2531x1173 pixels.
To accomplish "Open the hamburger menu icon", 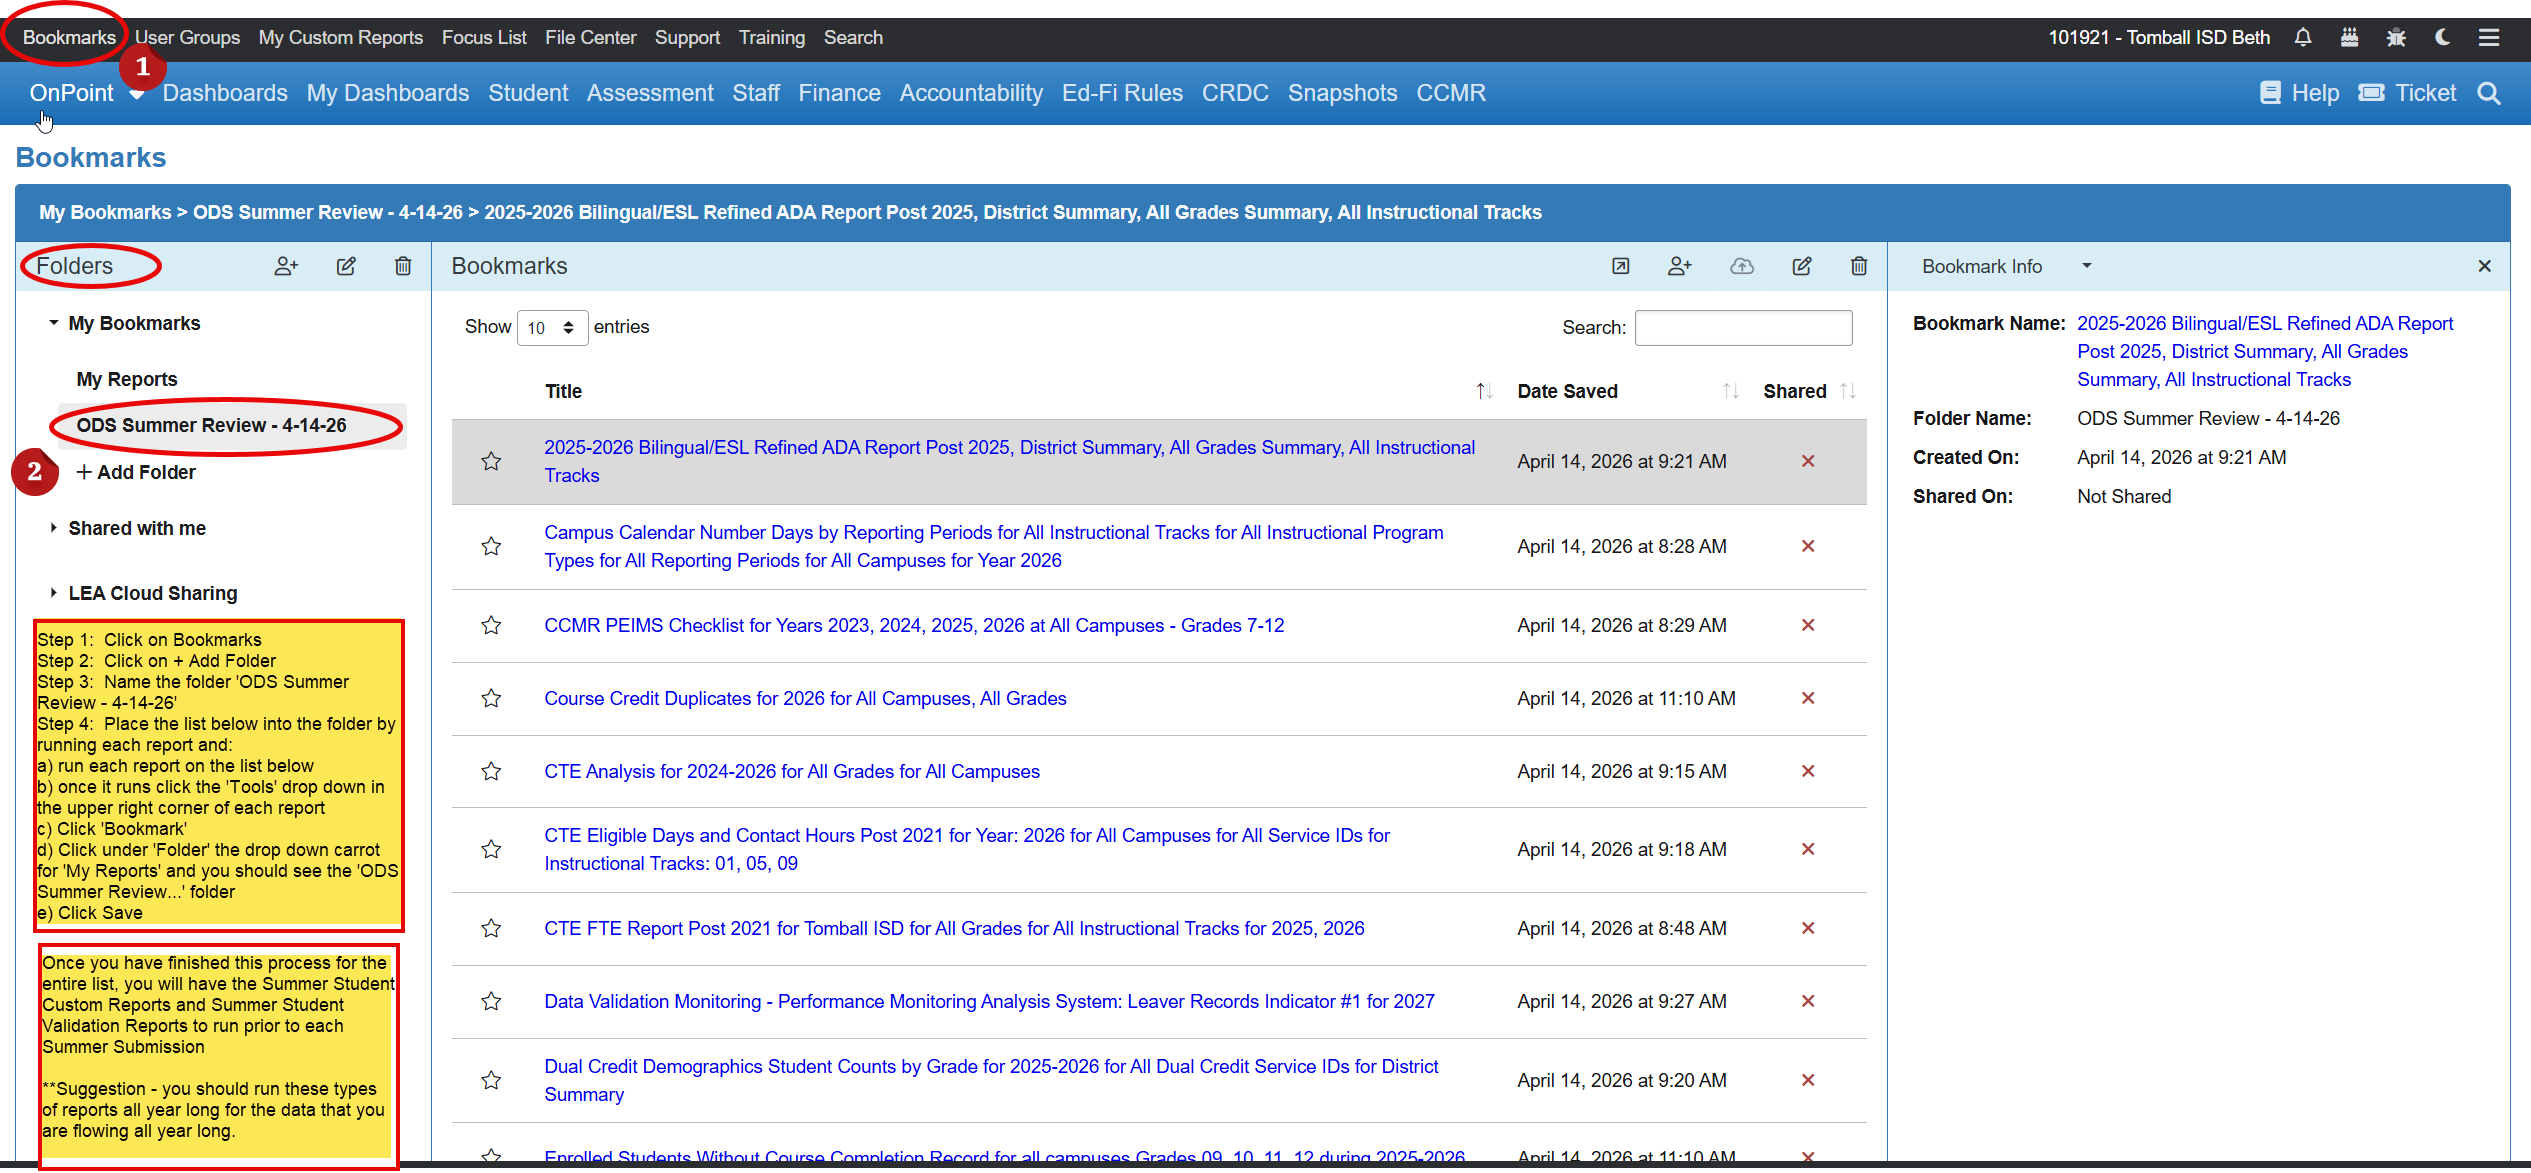I will click(2489, 38).
